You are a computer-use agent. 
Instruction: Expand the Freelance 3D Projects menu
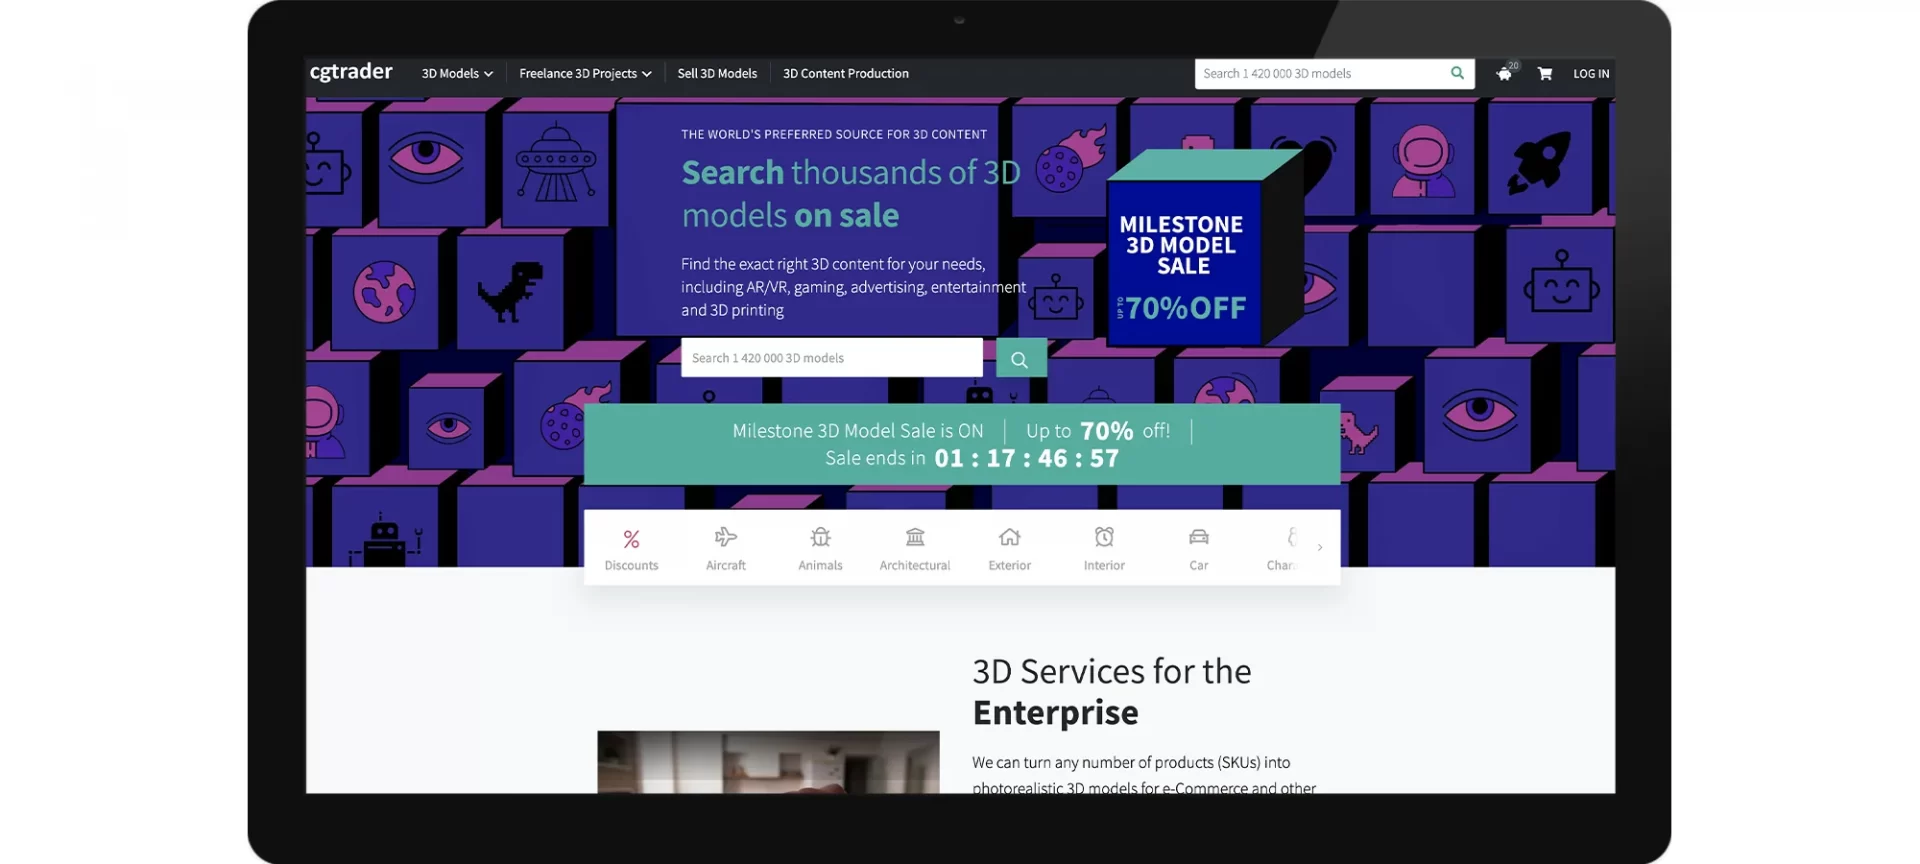click(585, 74)
